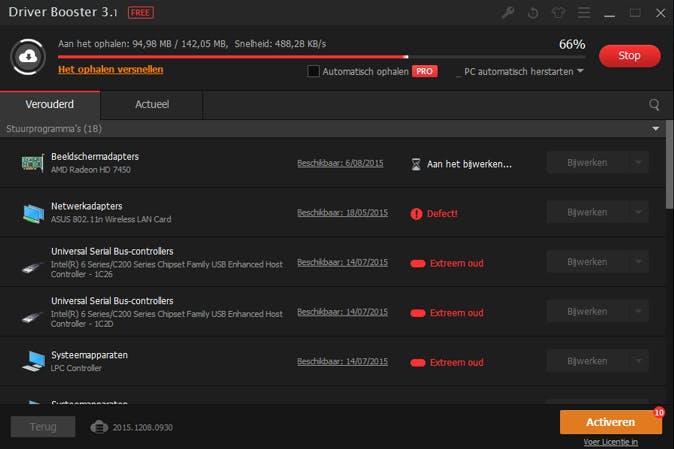
Task: Open the Het ophalen versnellen link
Action: point(110,70)
